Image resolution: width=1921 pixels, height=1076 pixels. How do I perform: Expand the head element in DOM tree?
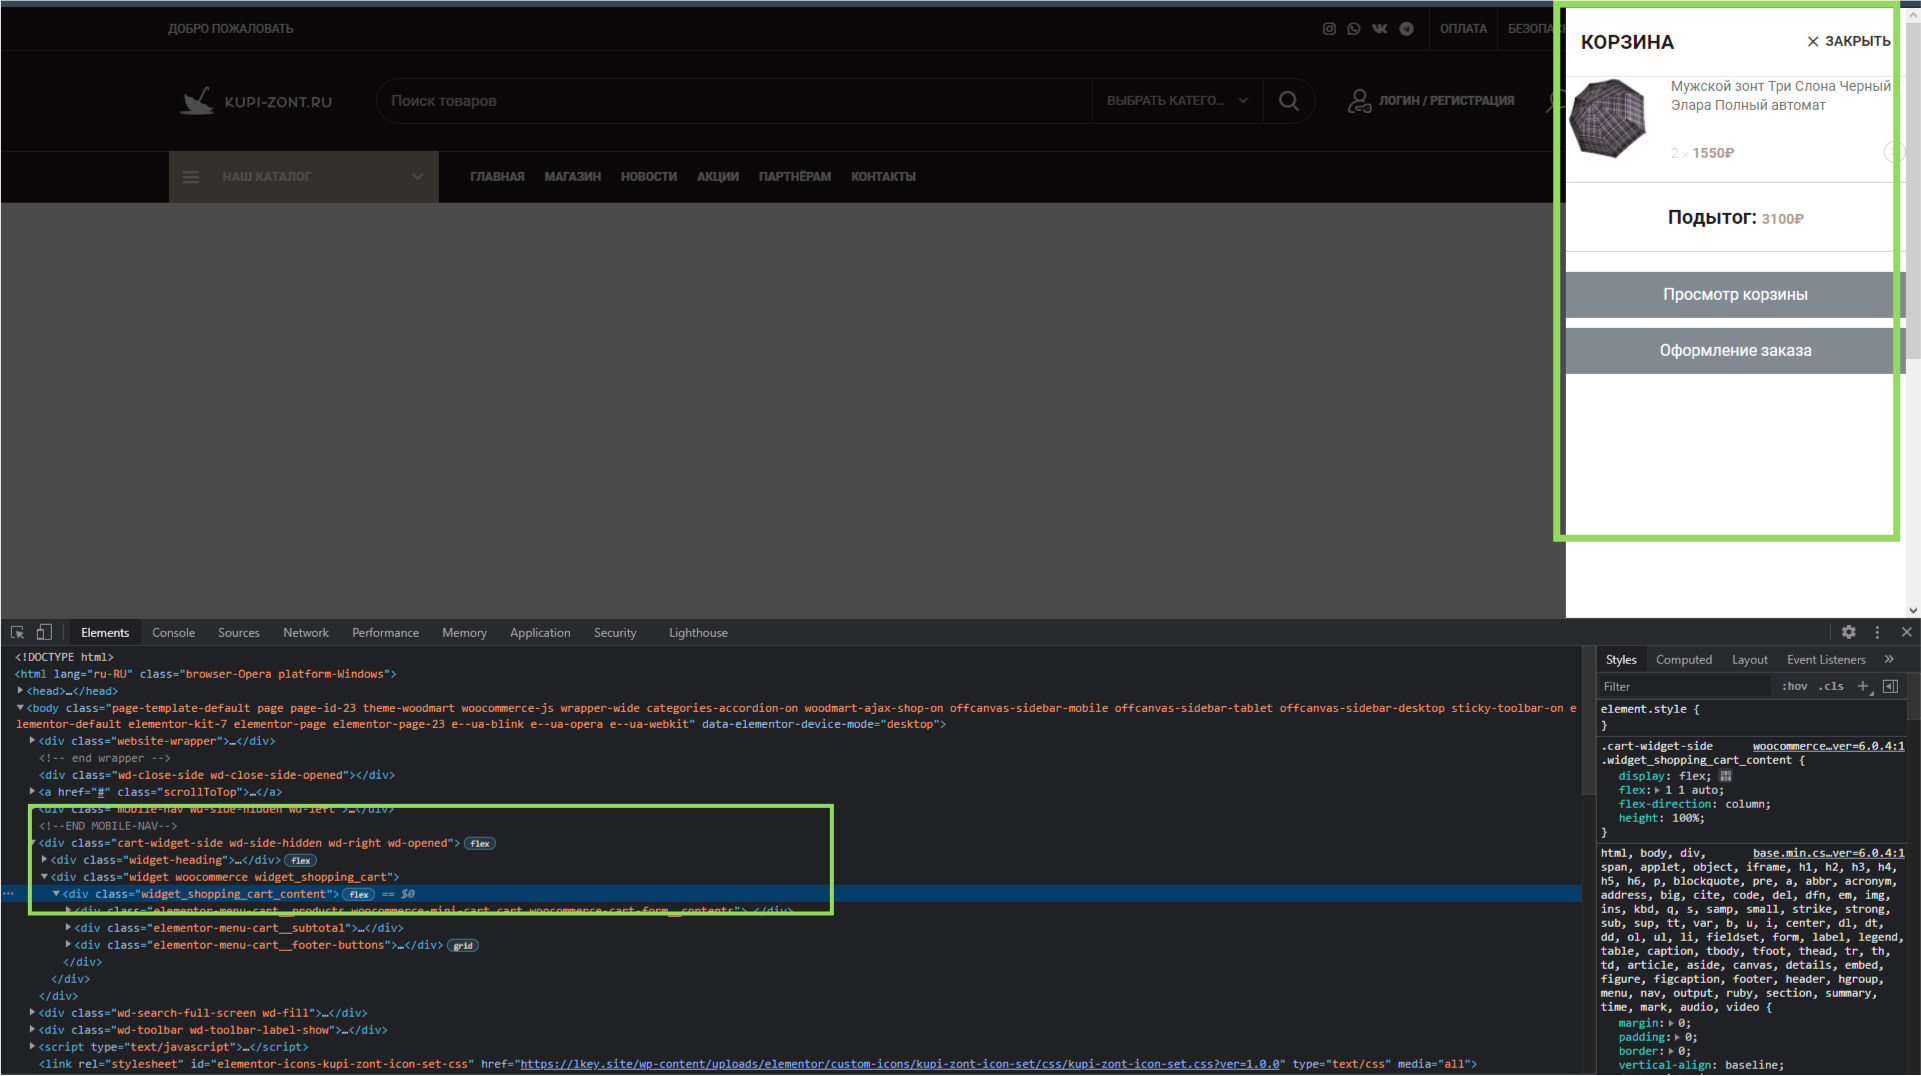(21, 691)
